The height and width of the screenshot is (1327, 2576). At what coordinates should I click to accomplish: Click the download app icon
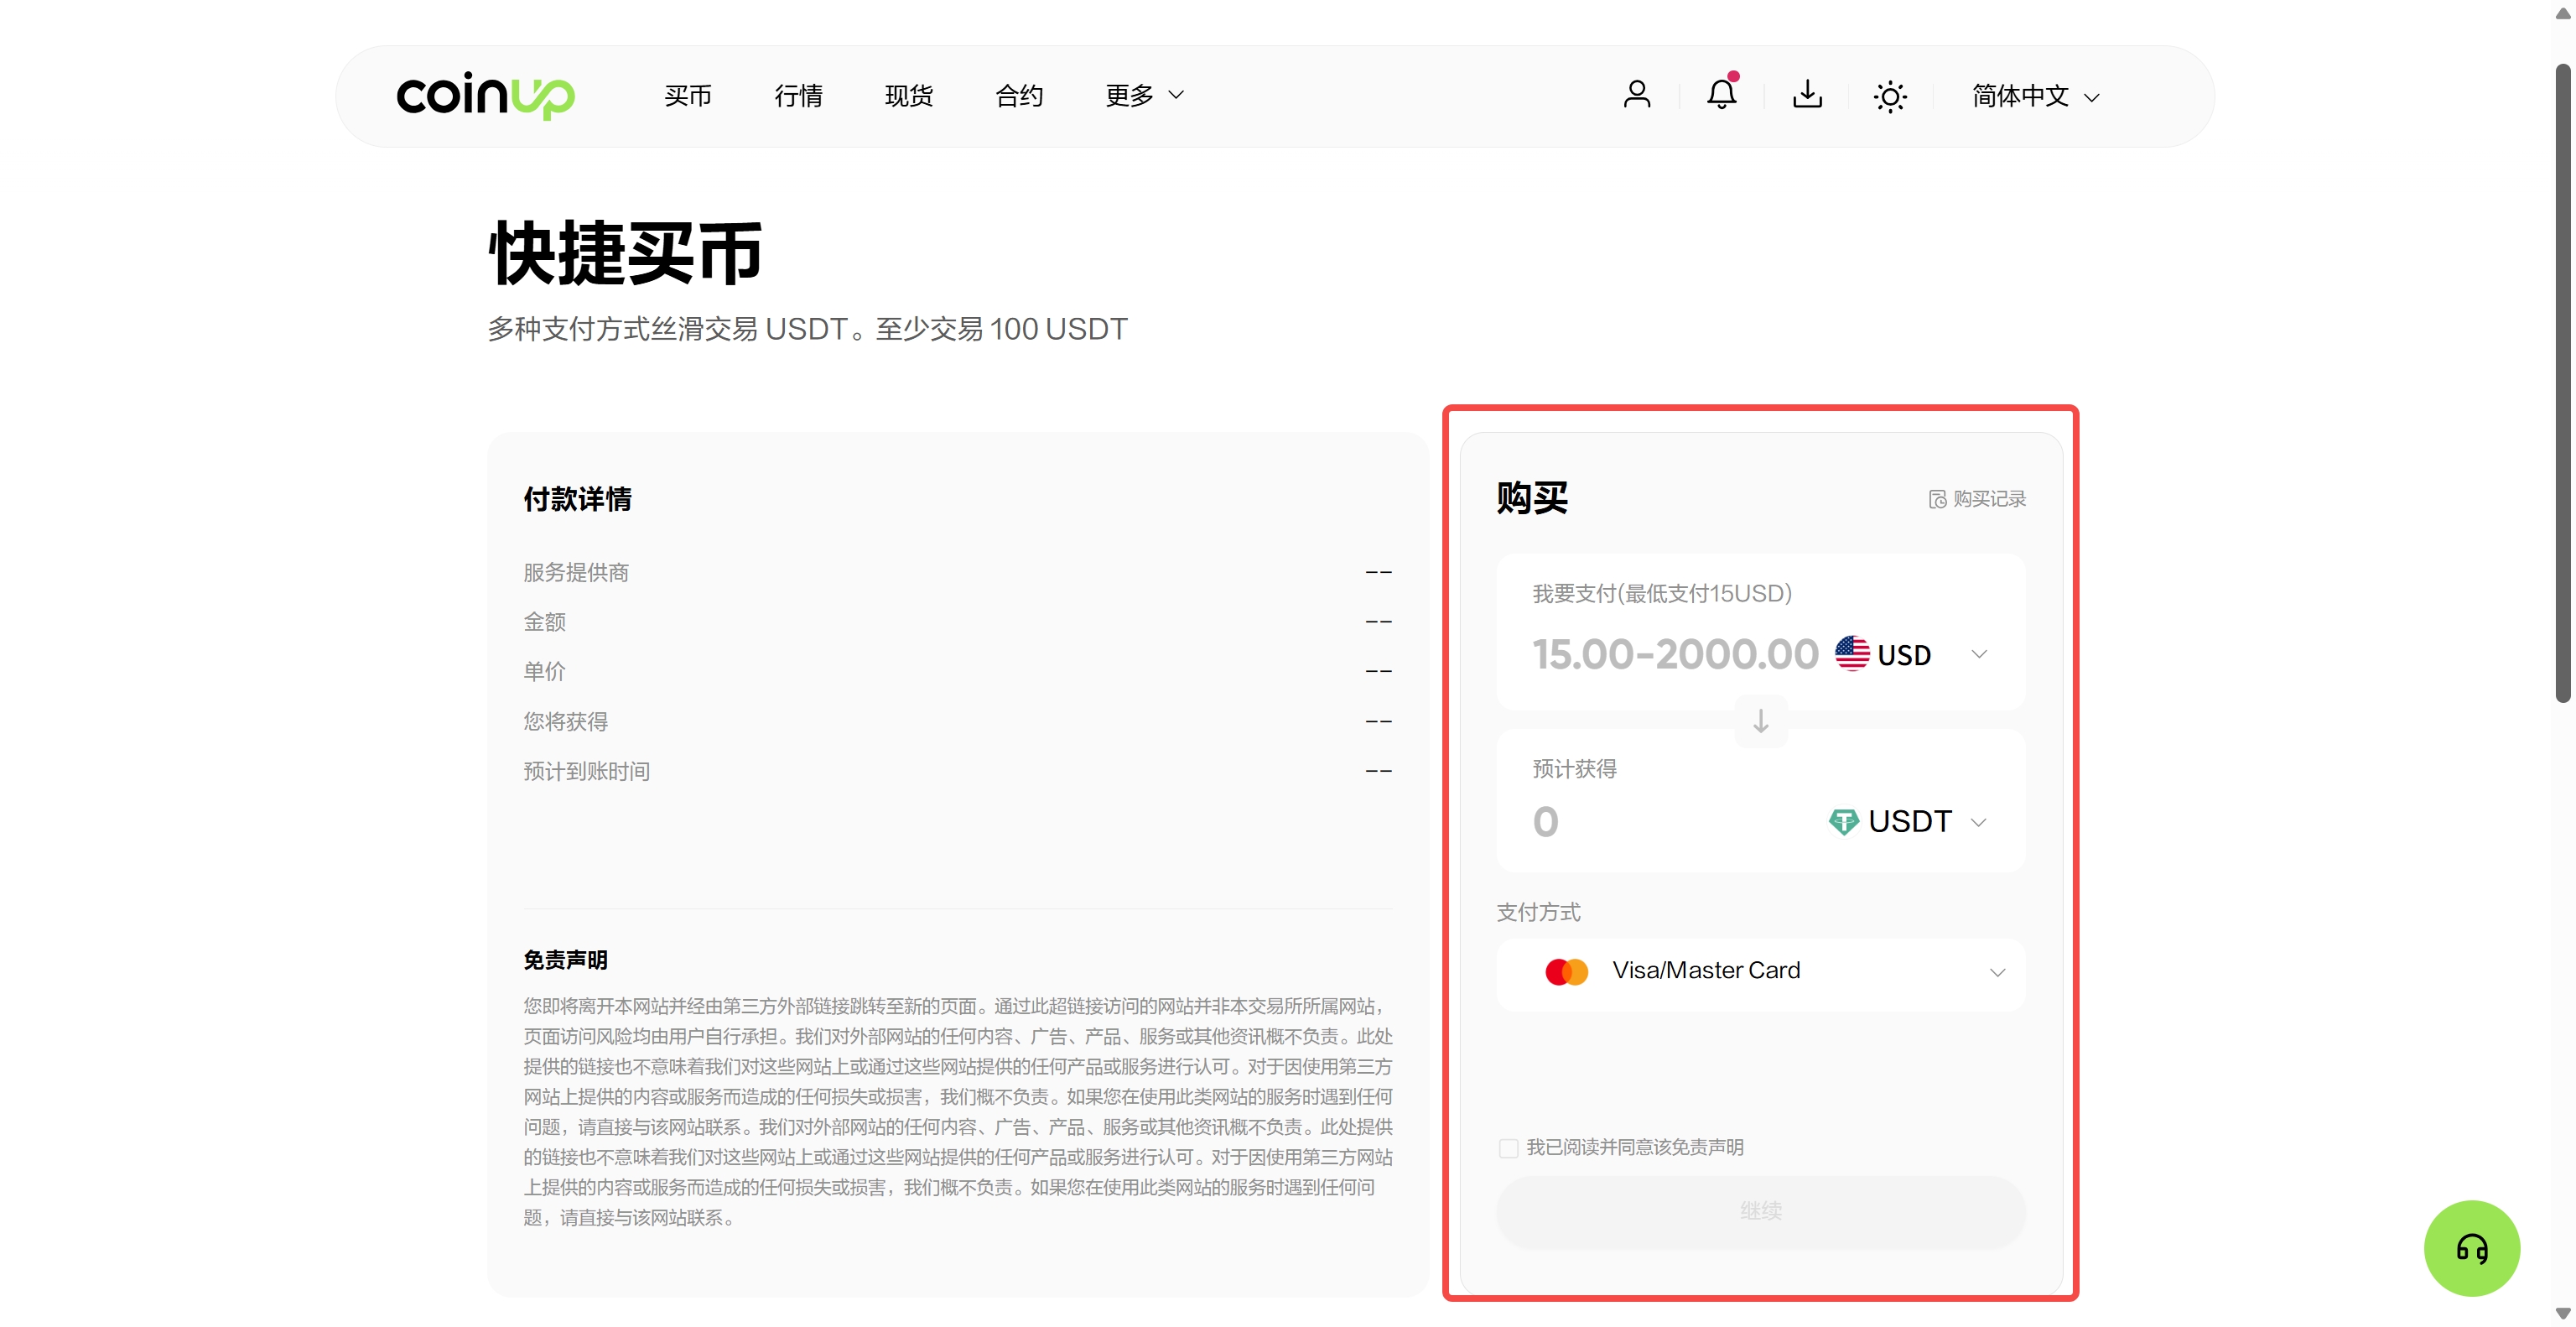coord(1806,95)
